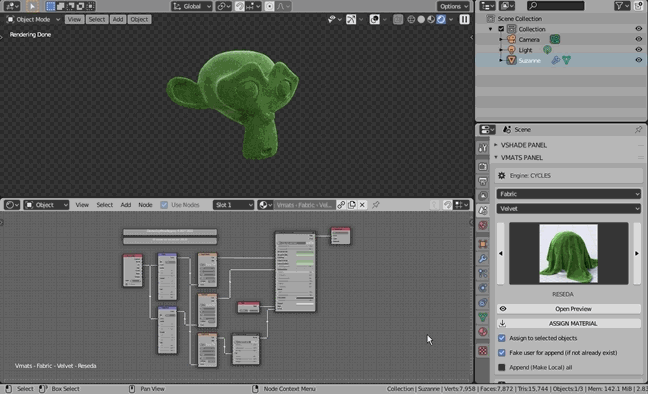
Task: Open the Slot 1 material slot dropdown
Action: [233, 205]
